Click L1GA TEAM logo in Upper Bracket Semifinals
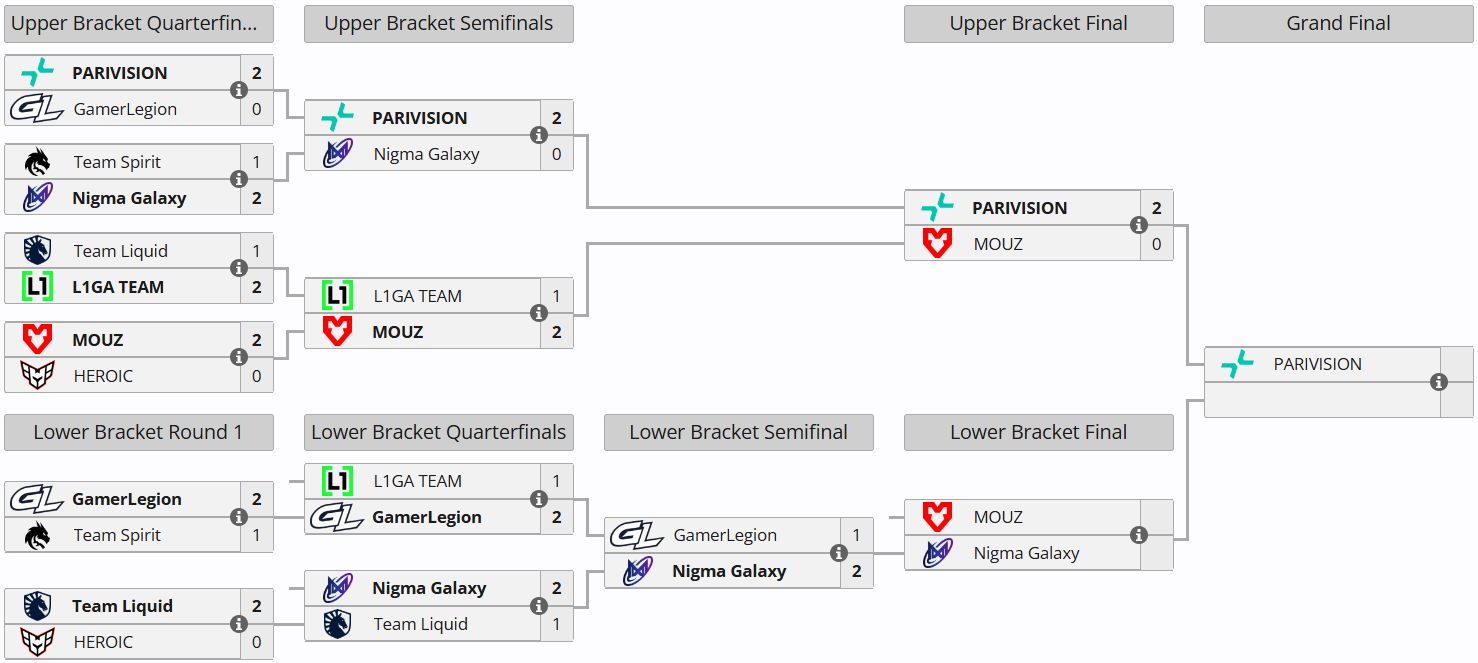Screen dimensions: 1478x663 [x=337, y=296]
